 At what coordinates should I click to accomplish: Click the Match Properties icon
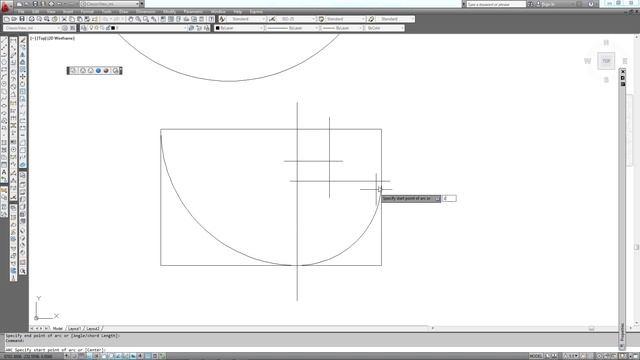(x=87, y=19)
